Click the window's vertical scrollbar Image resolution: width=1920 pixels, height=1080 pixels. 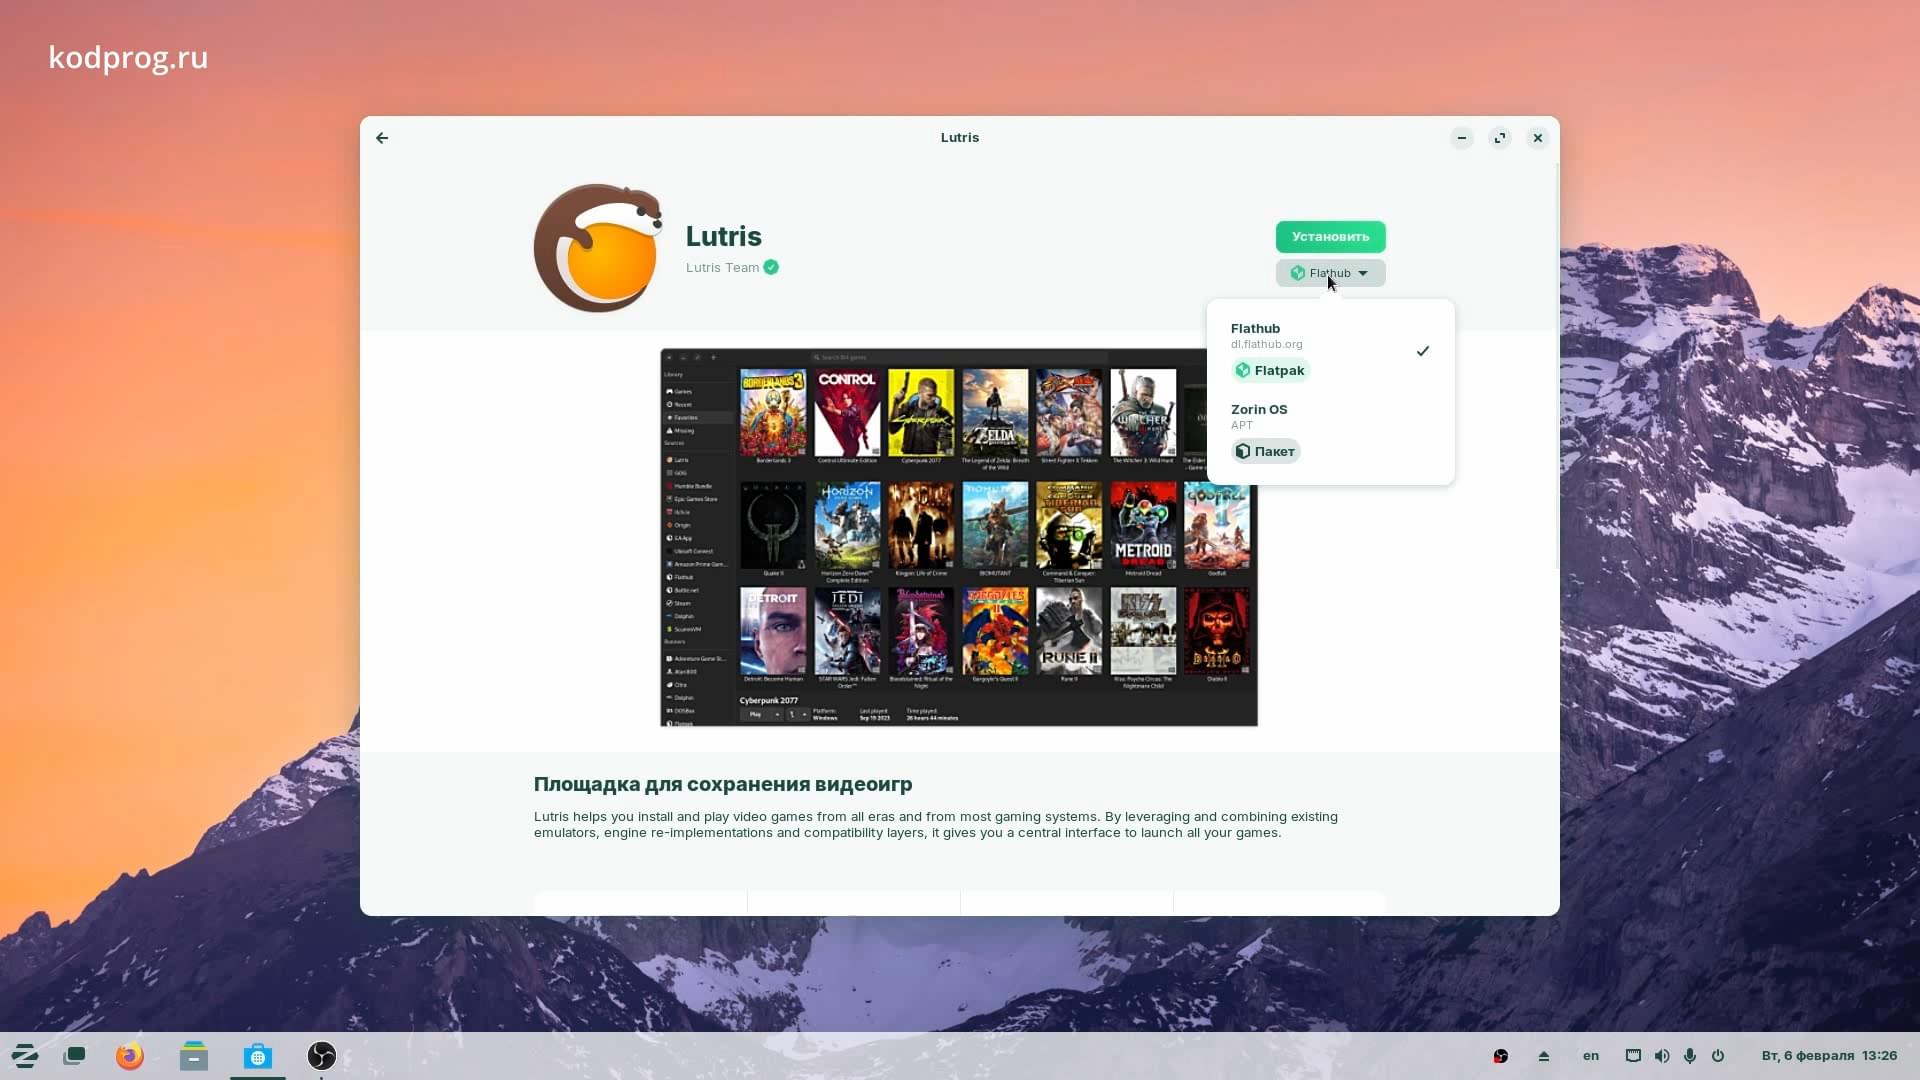[x=1556, y=365]
